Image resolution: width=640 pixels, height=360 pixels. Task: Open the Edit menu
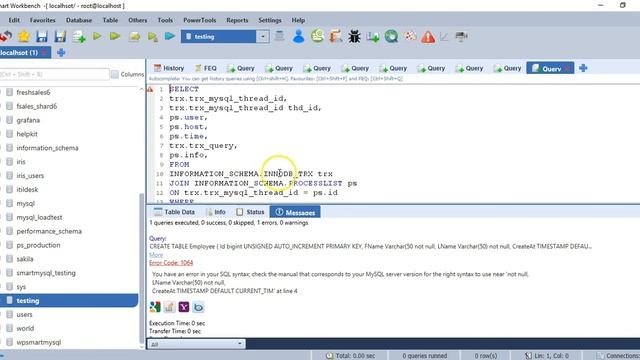pos(14,20)
